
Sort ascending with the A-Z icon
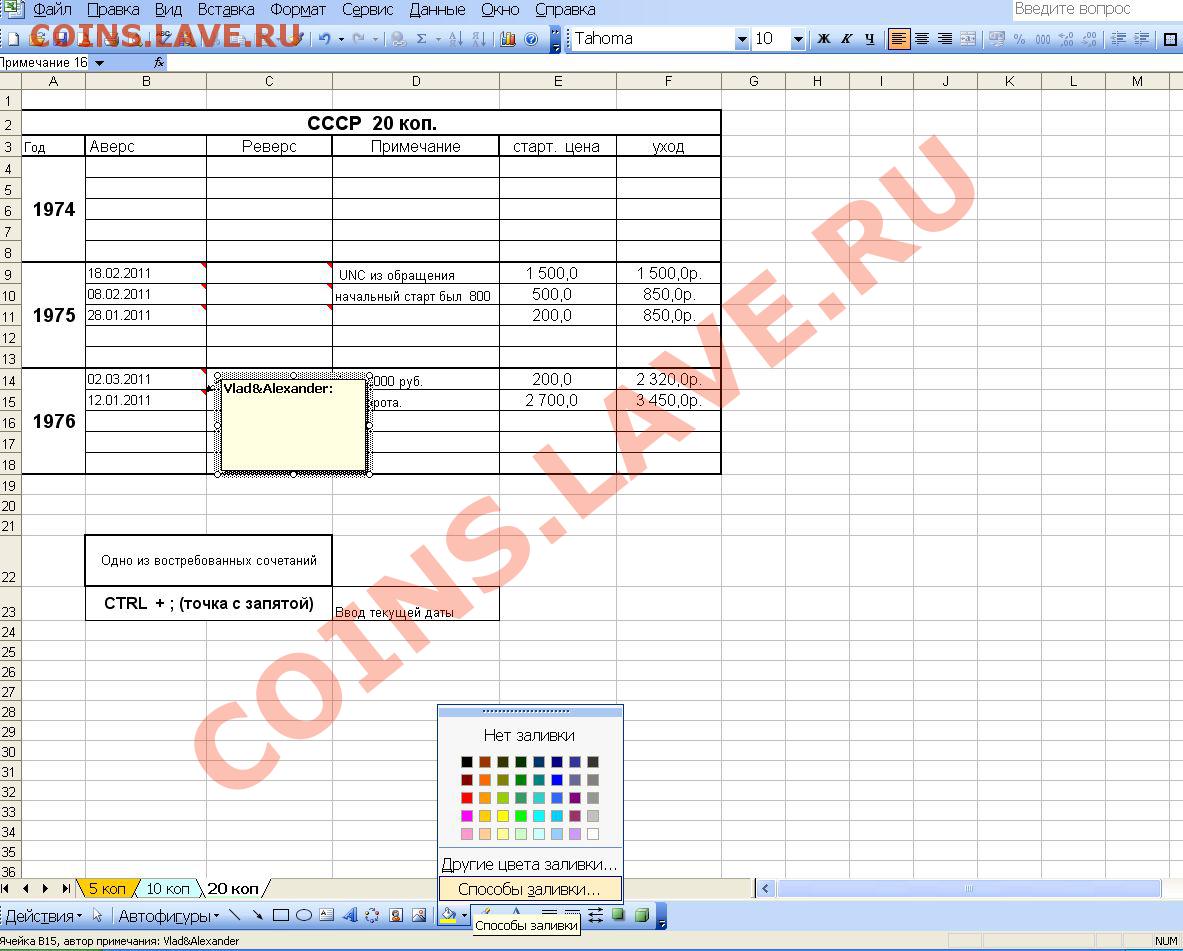pos(456,39)
